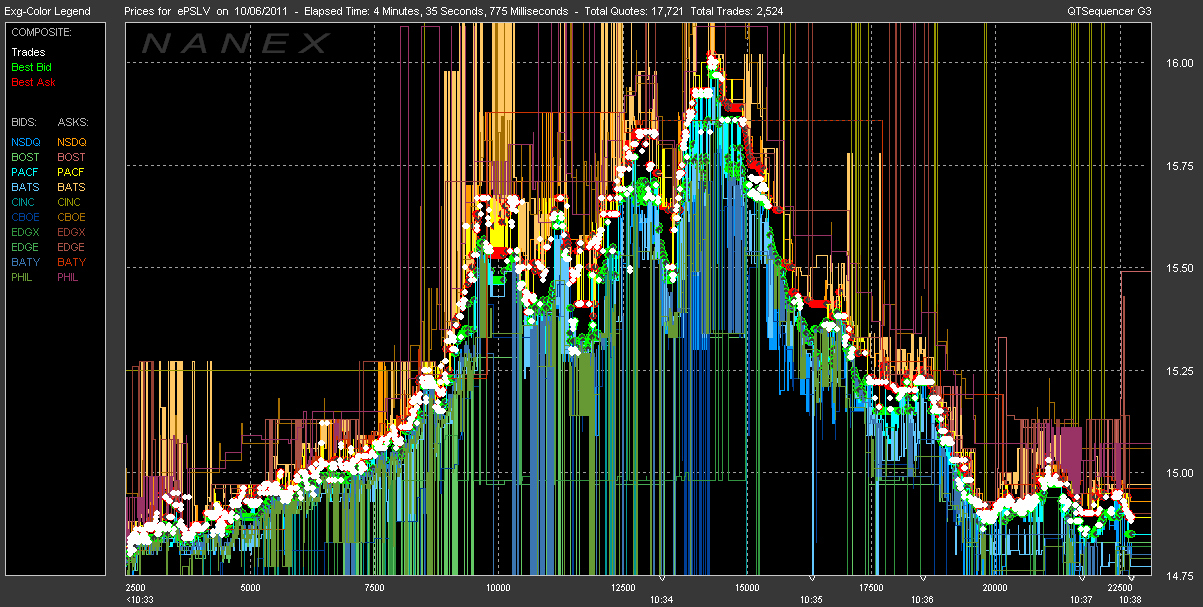Select the 10000 sequence axis label
The image size is (1203, 607).
[x=497, y=587]
